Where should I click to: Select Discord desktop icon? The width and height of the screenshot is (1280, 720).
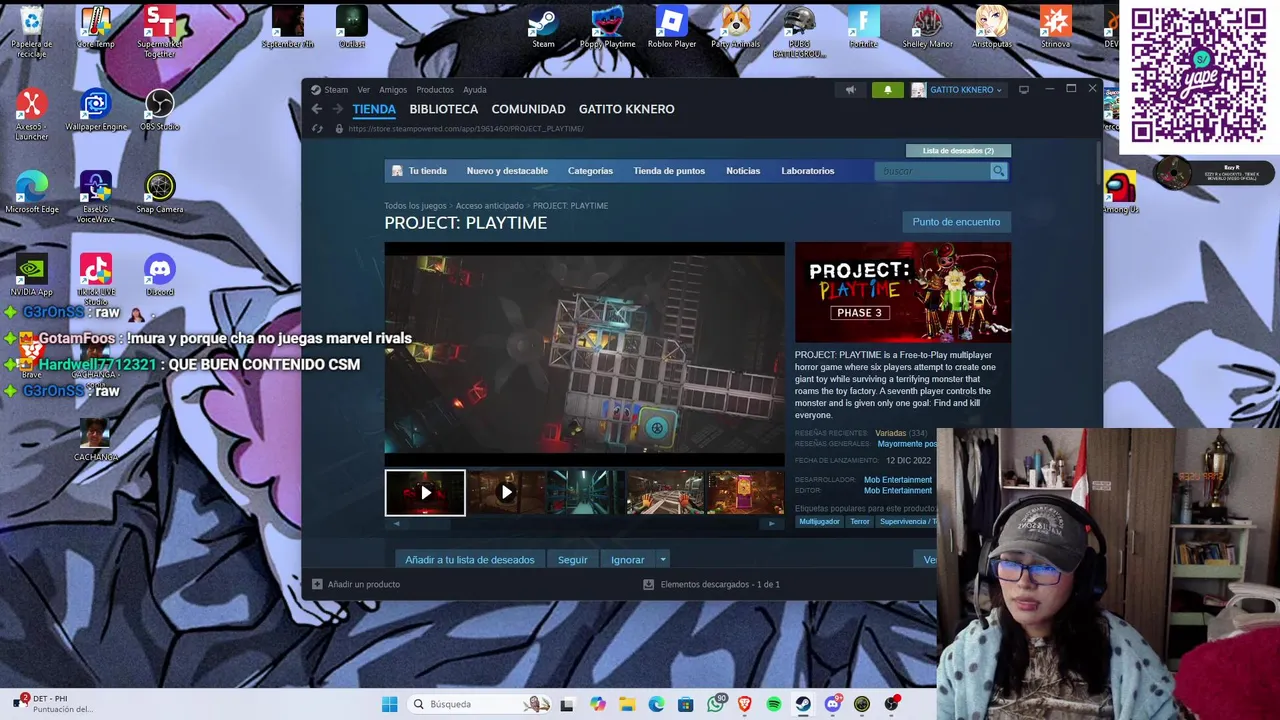160,275
